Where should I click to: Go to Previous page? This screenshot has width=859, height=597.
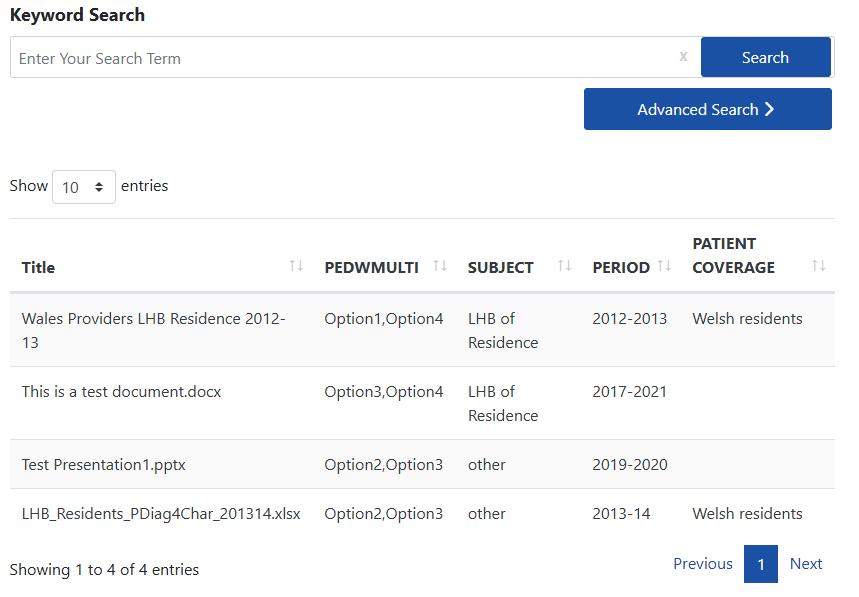(703, 564)
